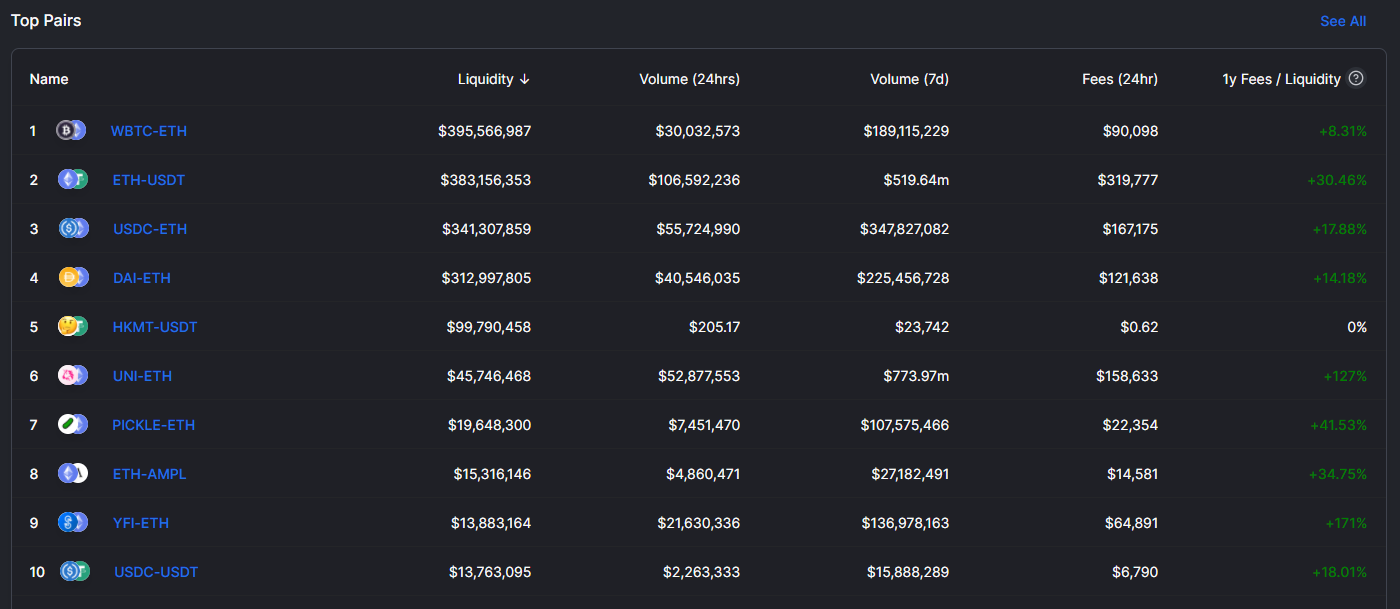Open the See All pairs link
This screenshot has height=609, width=1400.
click(x=1343, y=21)
